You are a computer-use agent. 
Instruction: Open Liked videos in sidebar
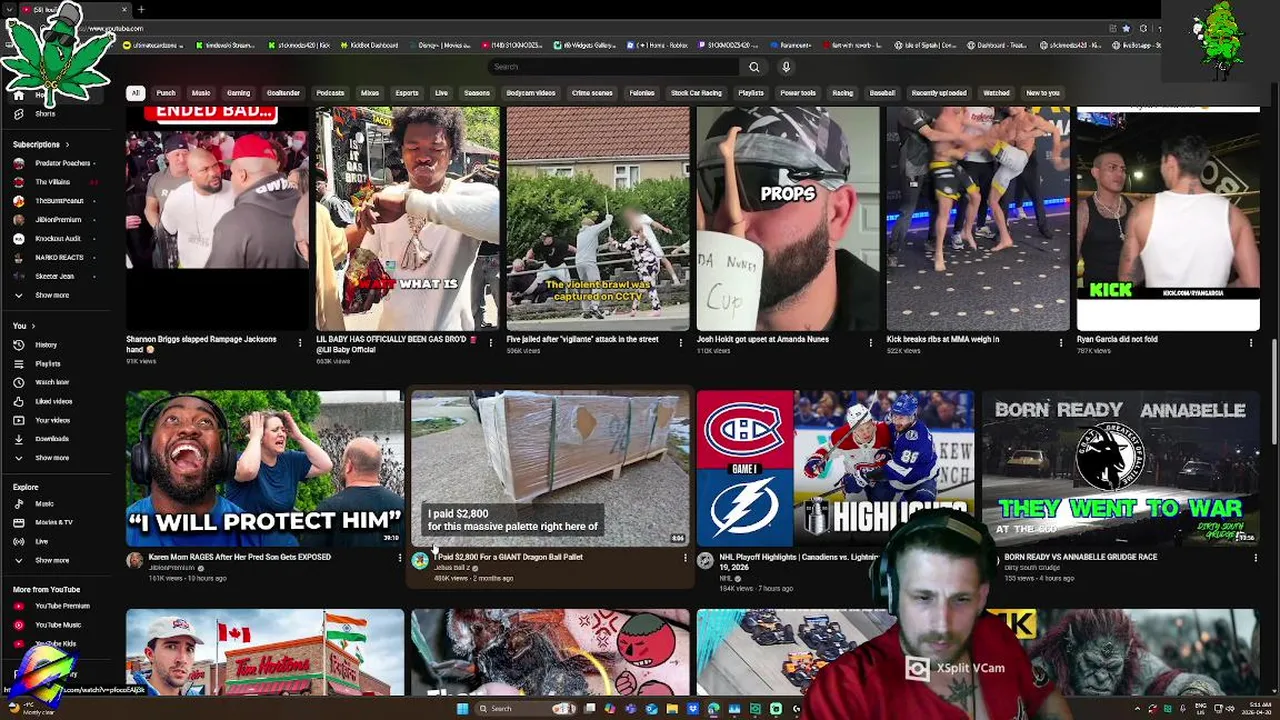tap(54, 401)
